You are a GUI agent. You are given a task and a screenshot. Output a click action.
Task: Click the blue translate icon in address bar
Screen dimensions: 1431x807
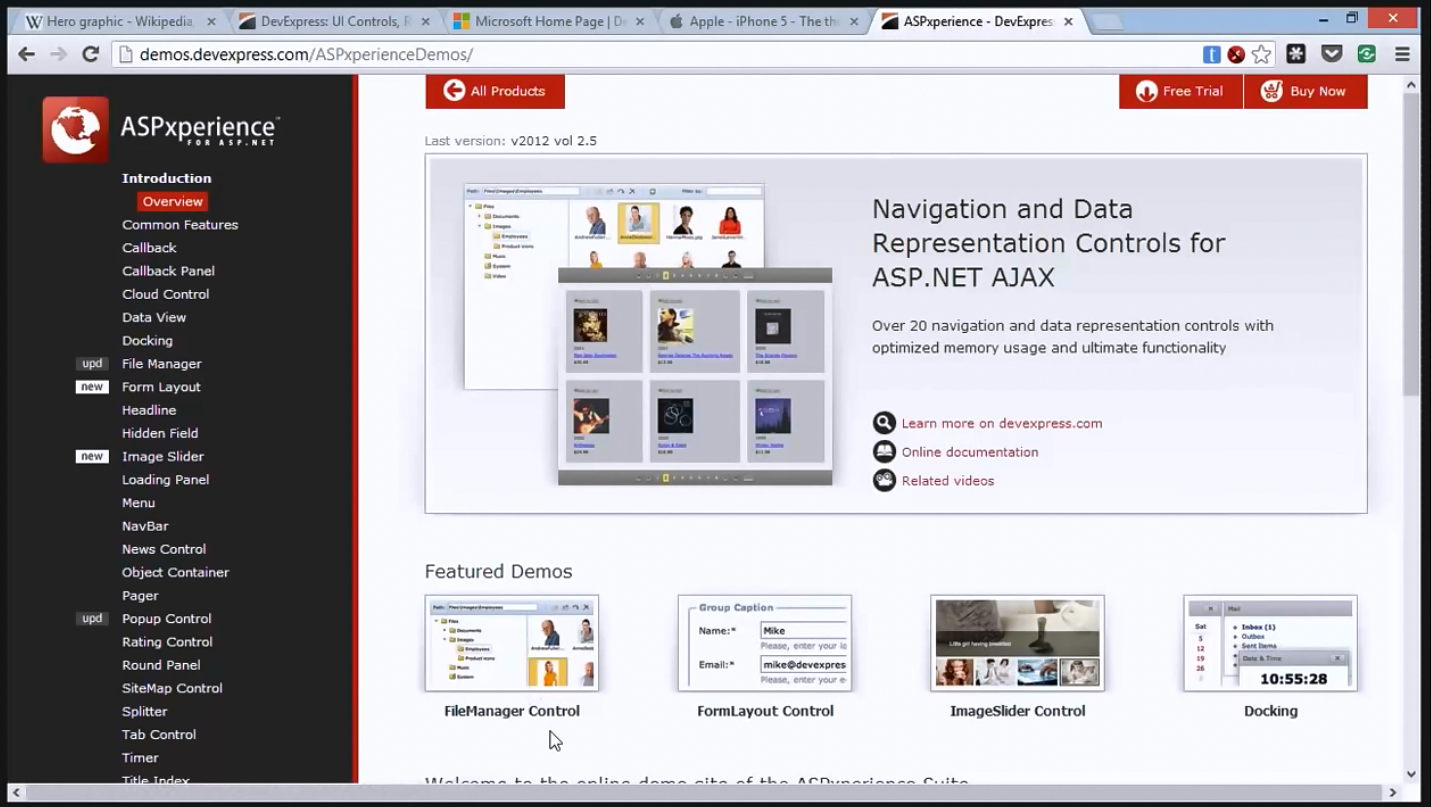tap(1211, 55)
